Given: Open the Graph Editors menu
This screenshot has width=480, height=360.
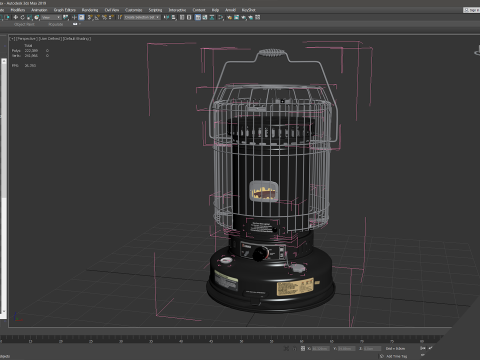Looking at the screenshot, I should click(65, 10).
